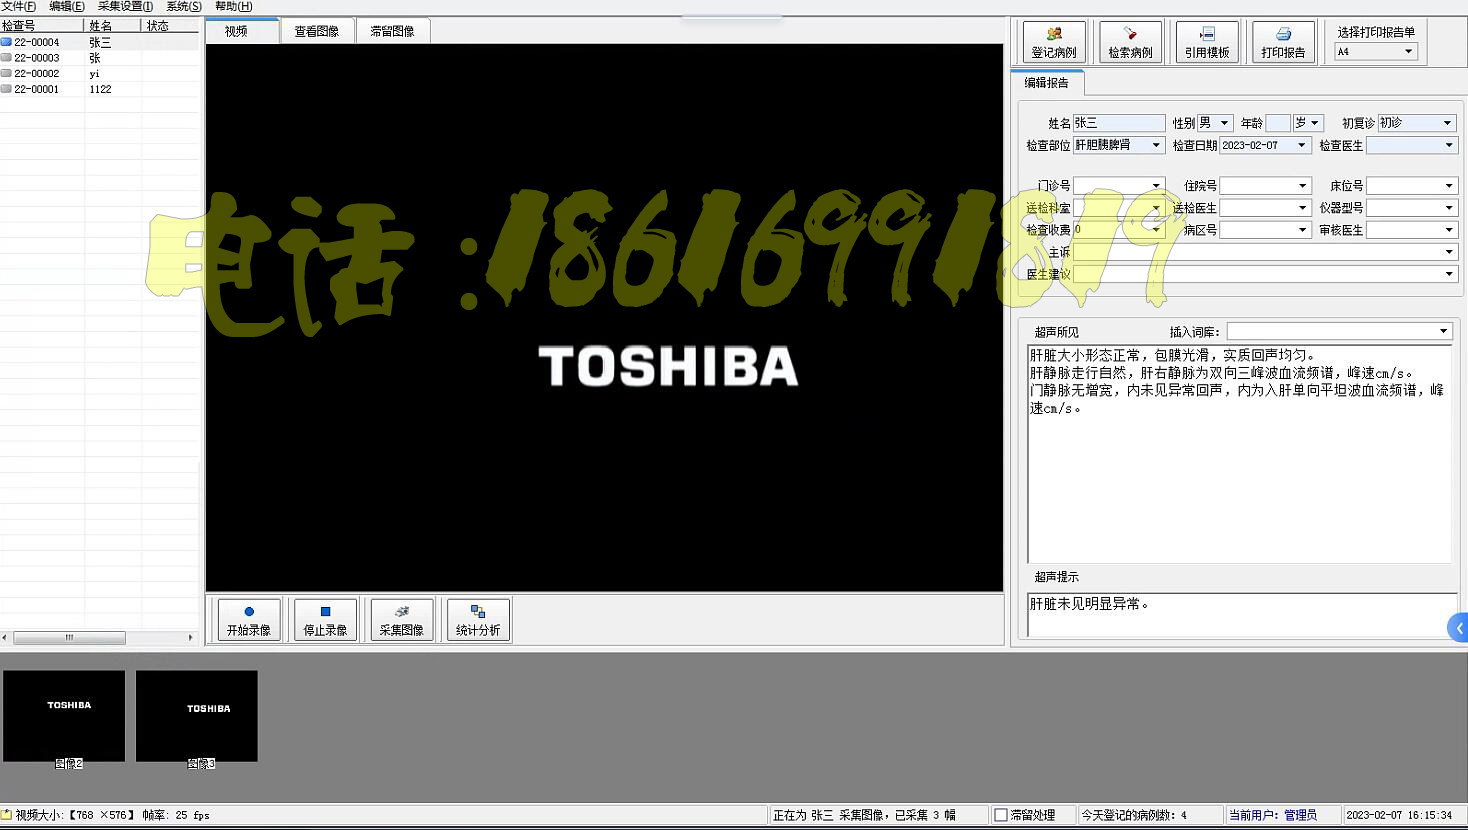This screenshot has width=1468, height=830.
Task: Select exam record 22-00004 icon
Action: click(6, 42)
